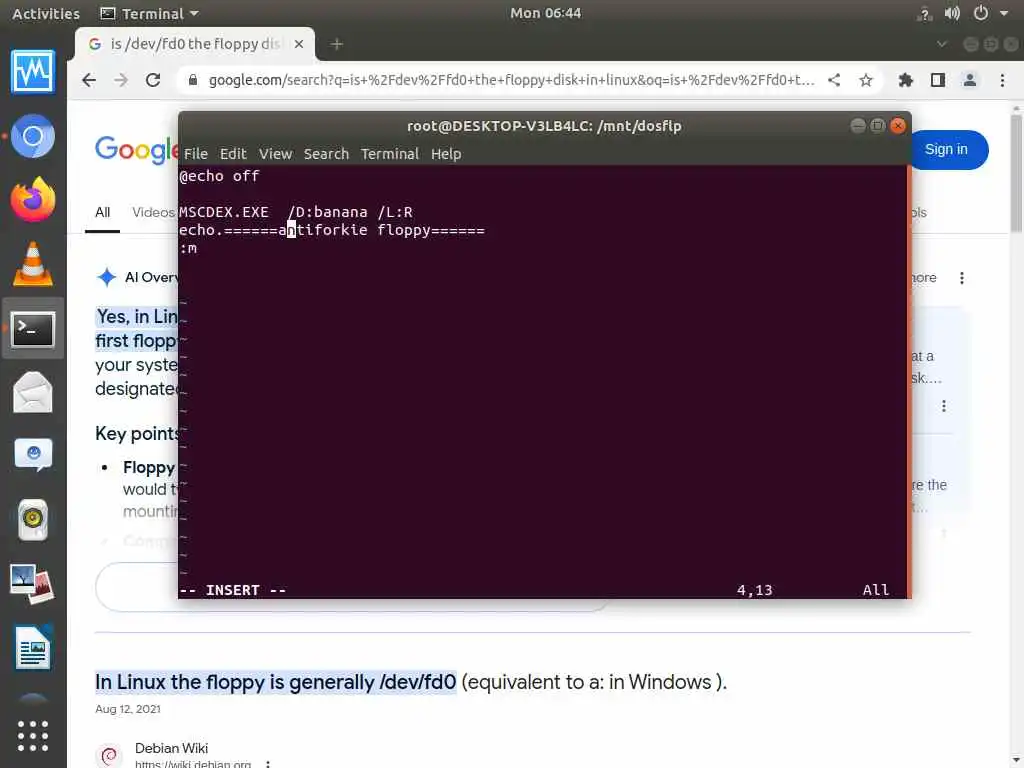Open the Activities overview
The height and width of the screenshot is (768, 1024).
(x=46, y=13)
